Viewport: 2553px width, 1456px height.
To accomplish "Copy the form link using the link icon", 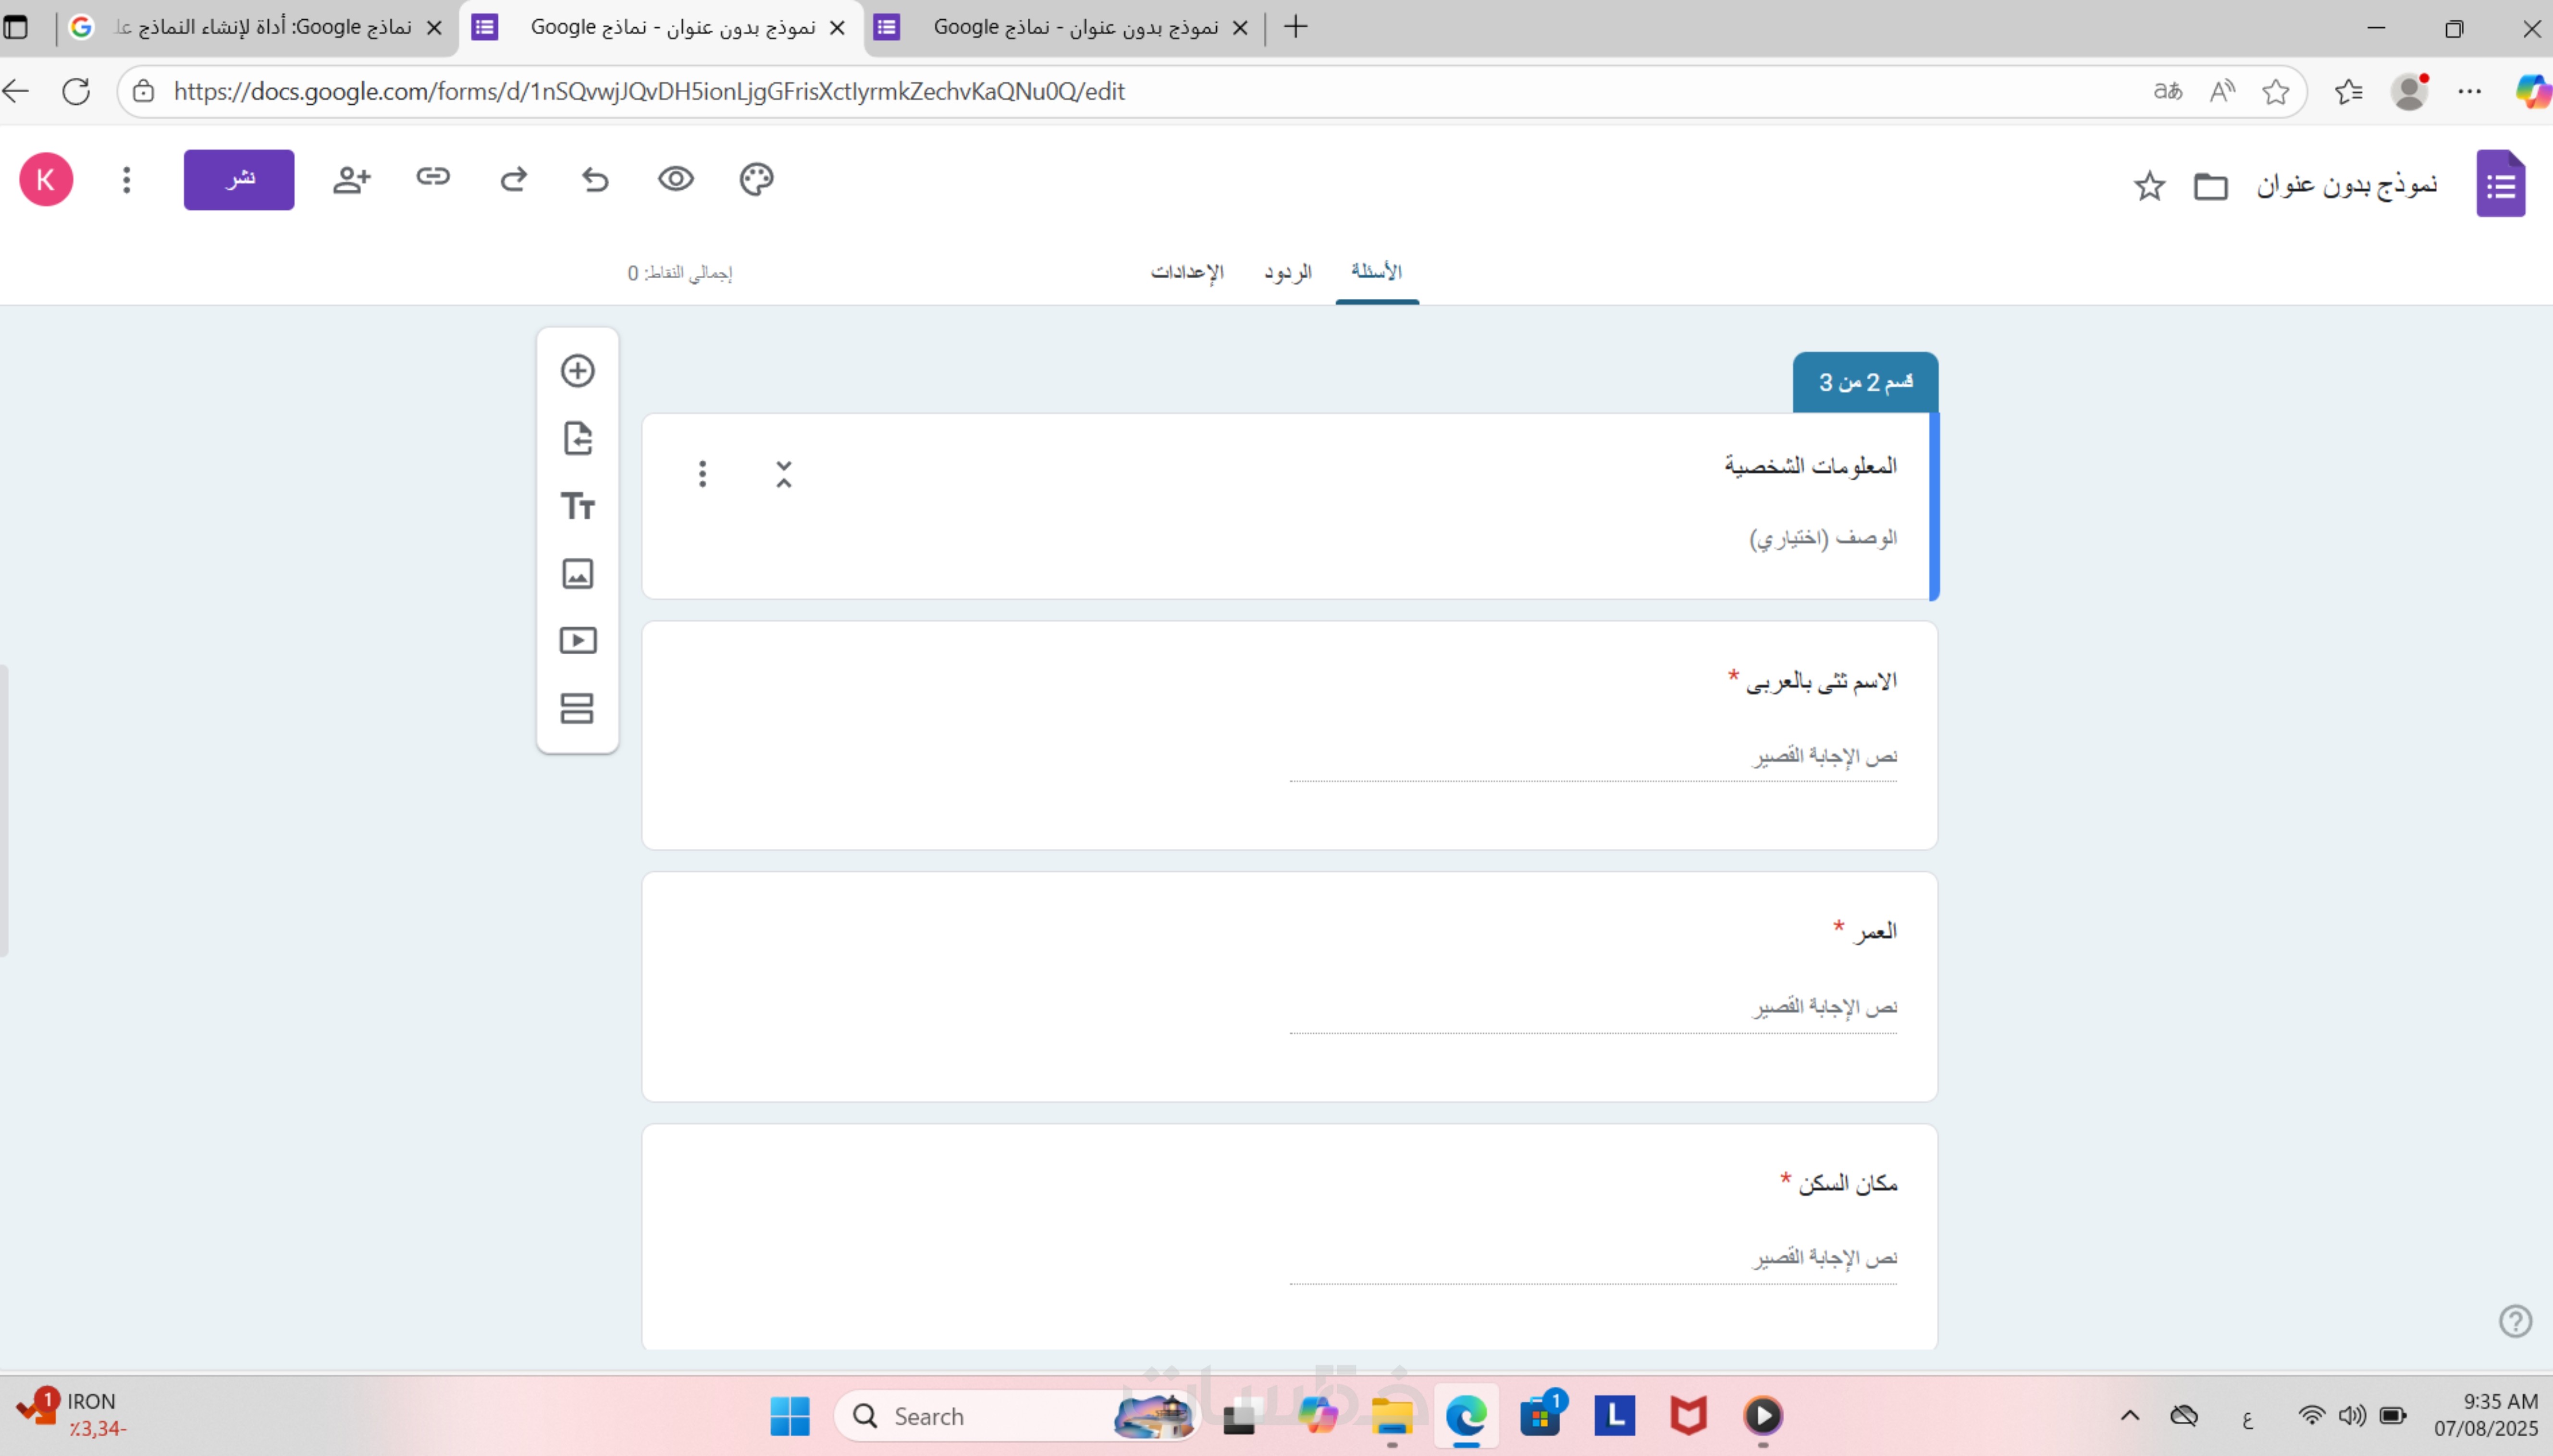I will pyautogui.click(x=433, y=177).
